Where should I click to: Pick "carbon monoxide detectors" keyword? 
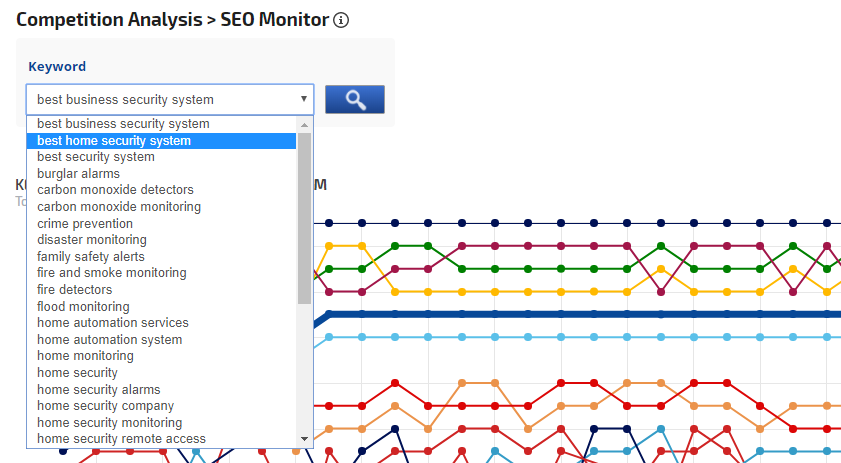[115, 190]
